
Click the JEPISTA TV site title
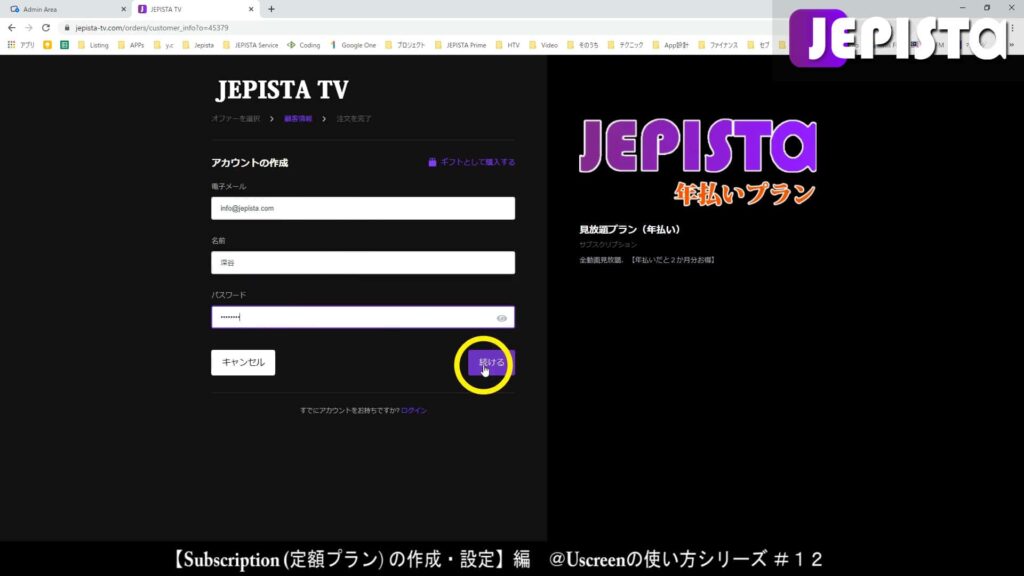(x=282, y=90)
